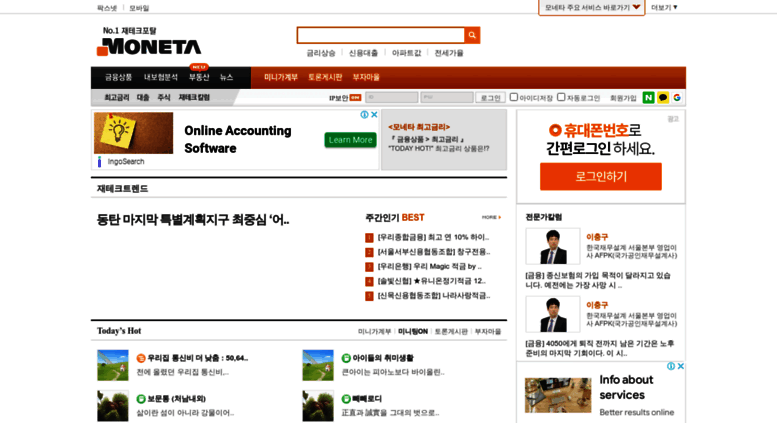777x423 pixels.
Task: Click the thumbnail beside 삐삐로디 post
Action: point(318,406)
